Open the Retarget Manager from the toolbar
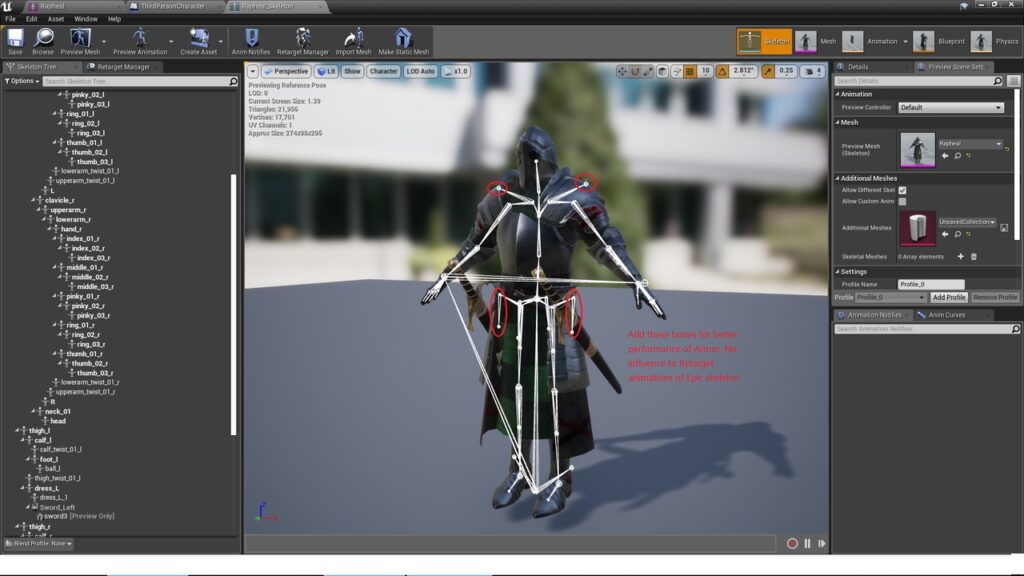Image resolution: width=1024 pixels, height=576 pixels. click(x=302, y=39)
